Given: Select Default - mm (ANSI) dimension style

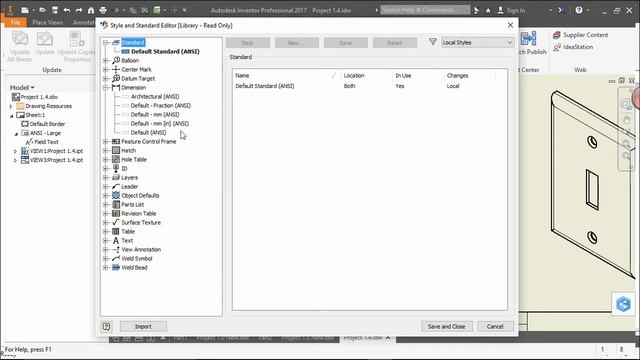Looking at the screenshot, I should coord(155,114).
